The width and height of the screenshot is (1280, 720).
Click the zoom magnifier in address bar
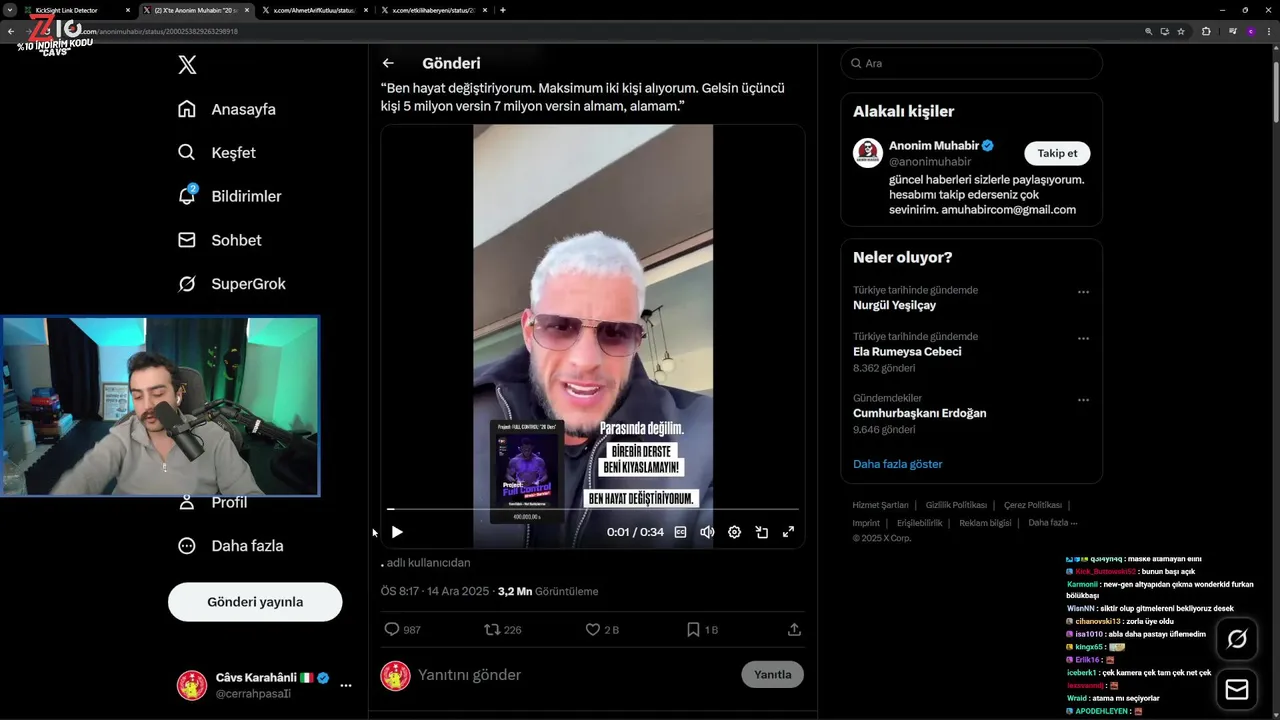click(1149, 31)
